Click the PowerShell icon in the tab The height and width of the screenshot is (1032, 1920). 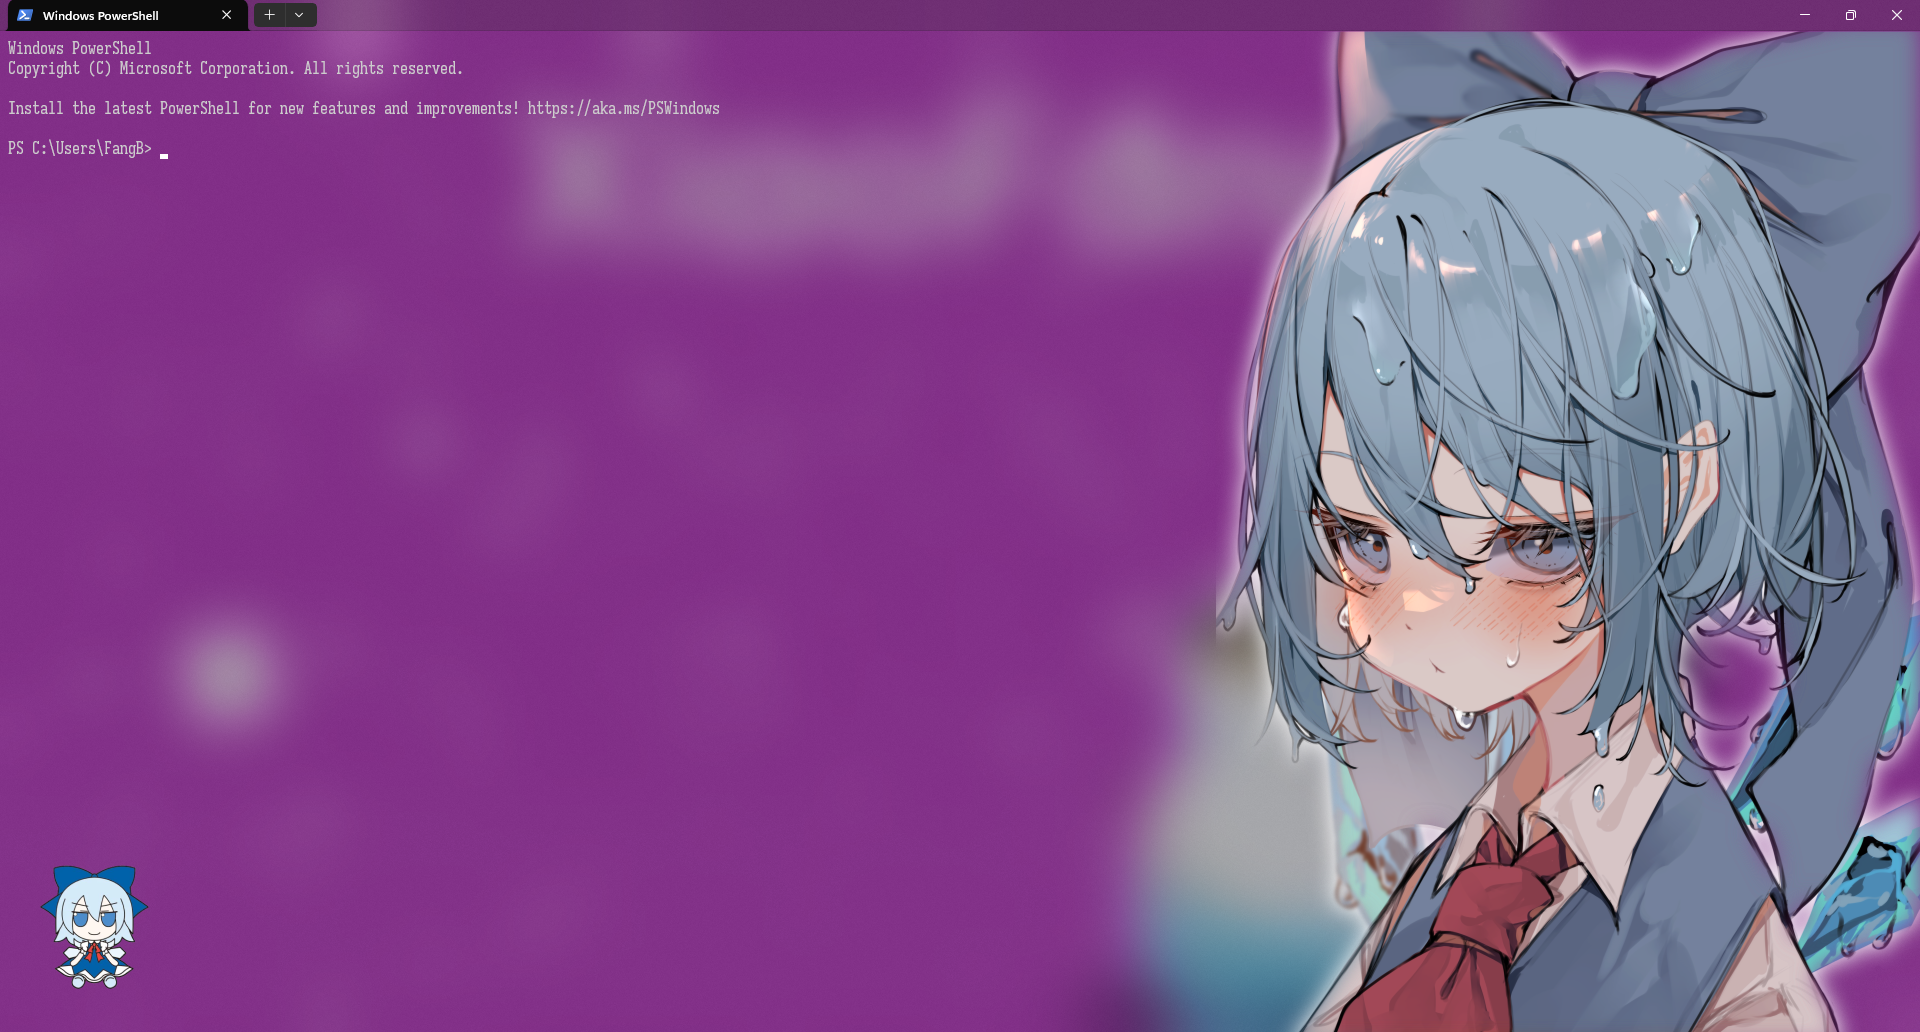(25, 15)
